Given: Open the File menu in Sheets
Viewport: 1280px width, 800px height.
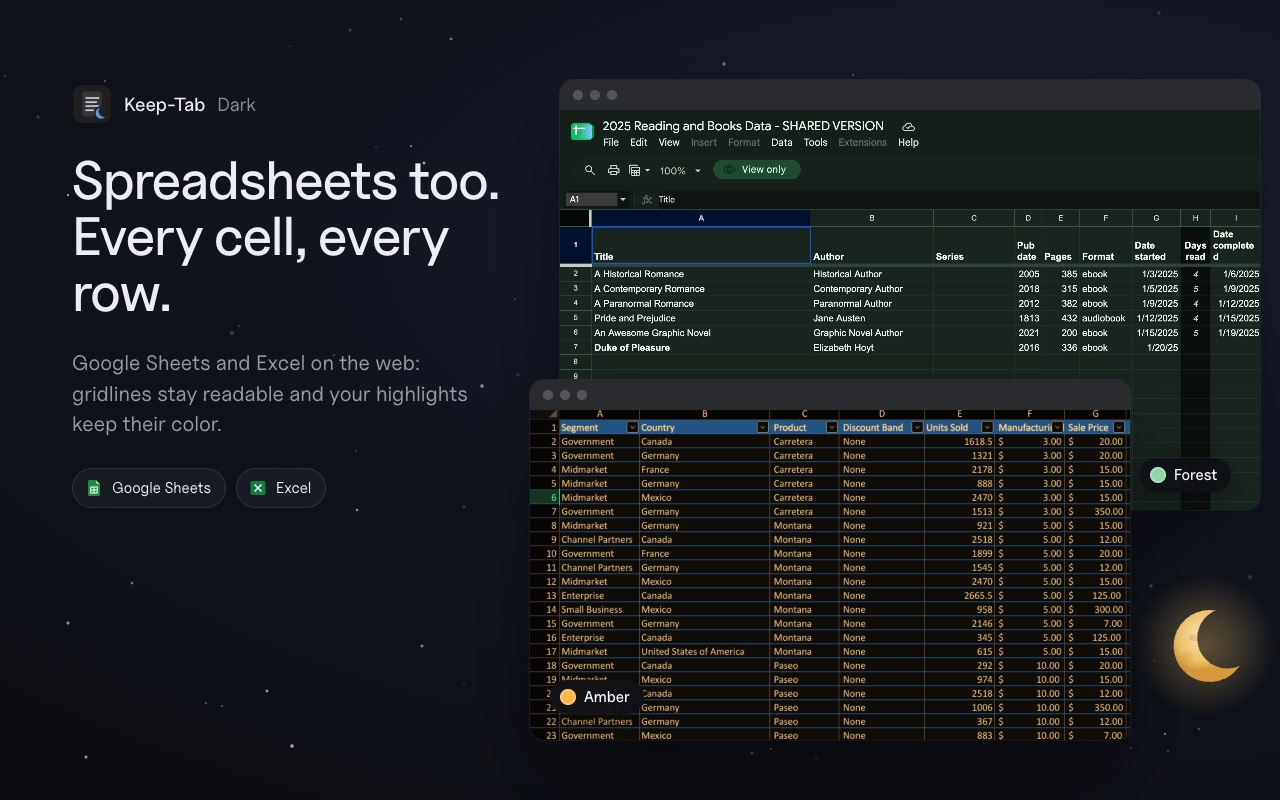Looking at the screenshot, I should point(611,142).
